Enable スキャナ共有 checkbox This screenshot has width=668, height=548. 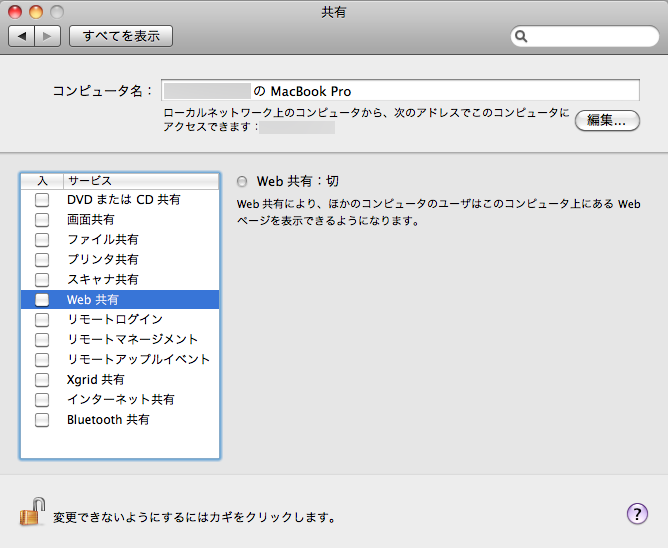pos(42,280)
